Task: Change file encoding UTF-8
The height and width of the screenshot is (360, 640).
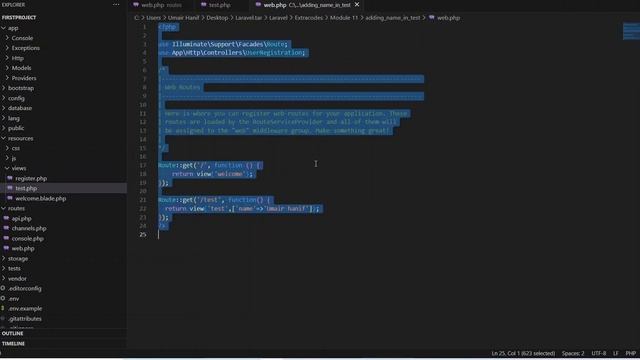Action: [x=599, y=353]
